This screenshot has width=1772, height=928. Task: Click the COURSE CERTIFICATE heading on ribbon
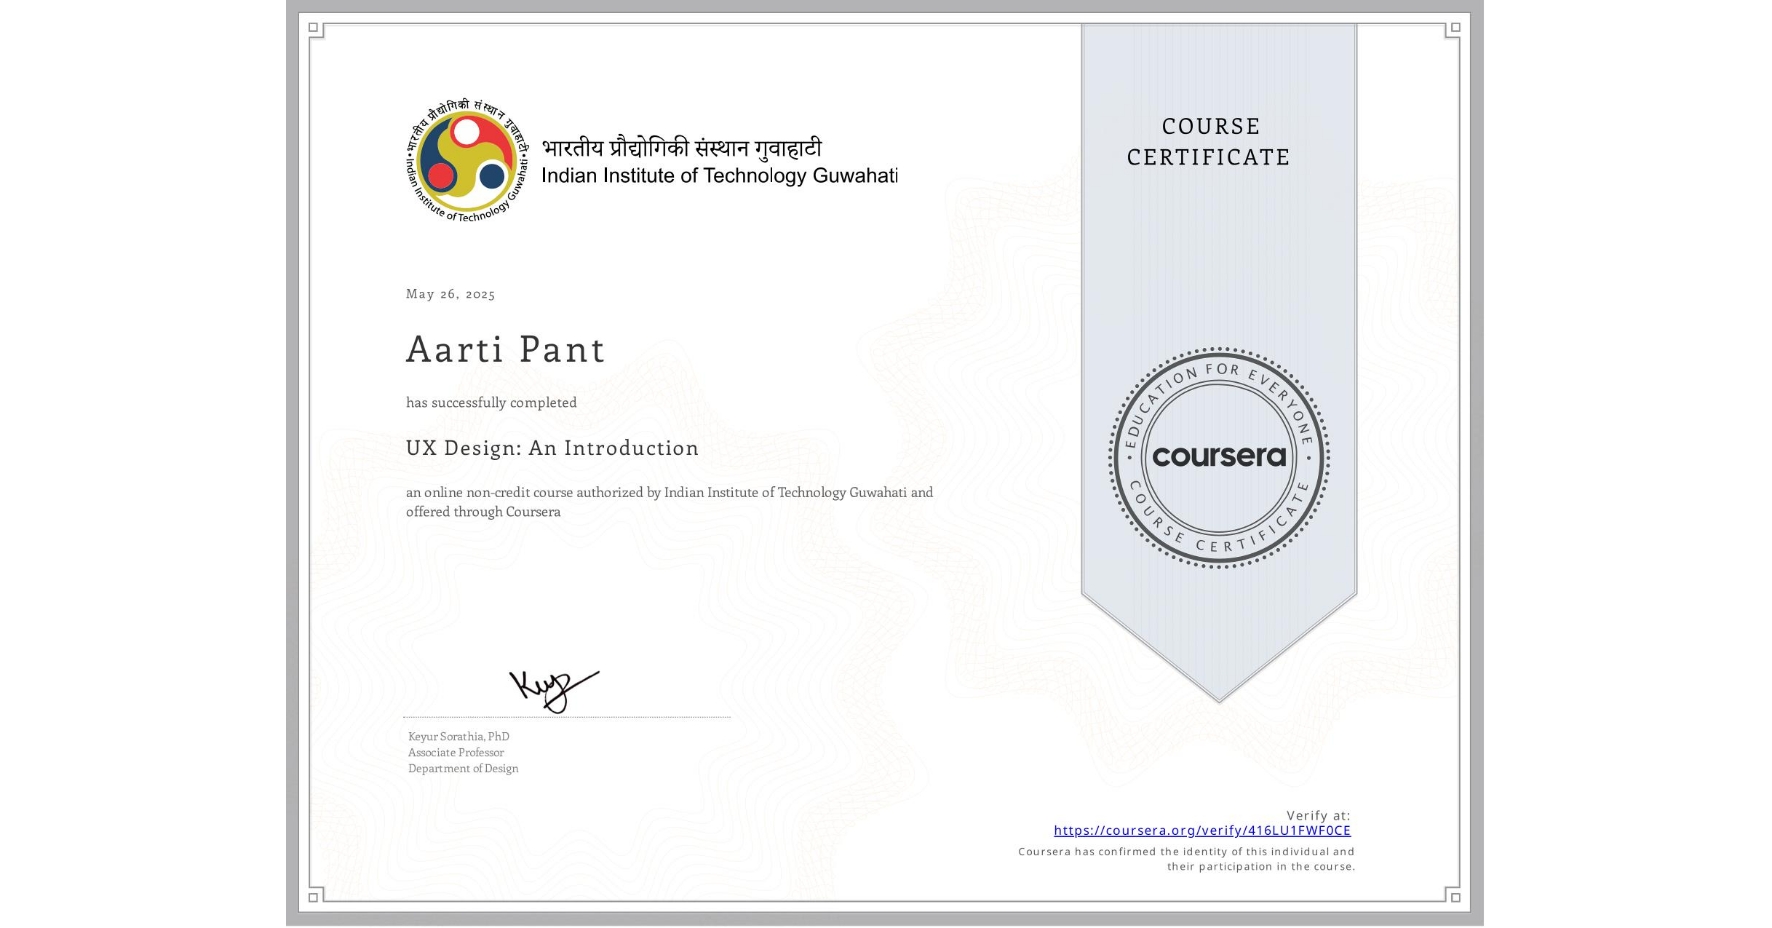click(1210, 141)
